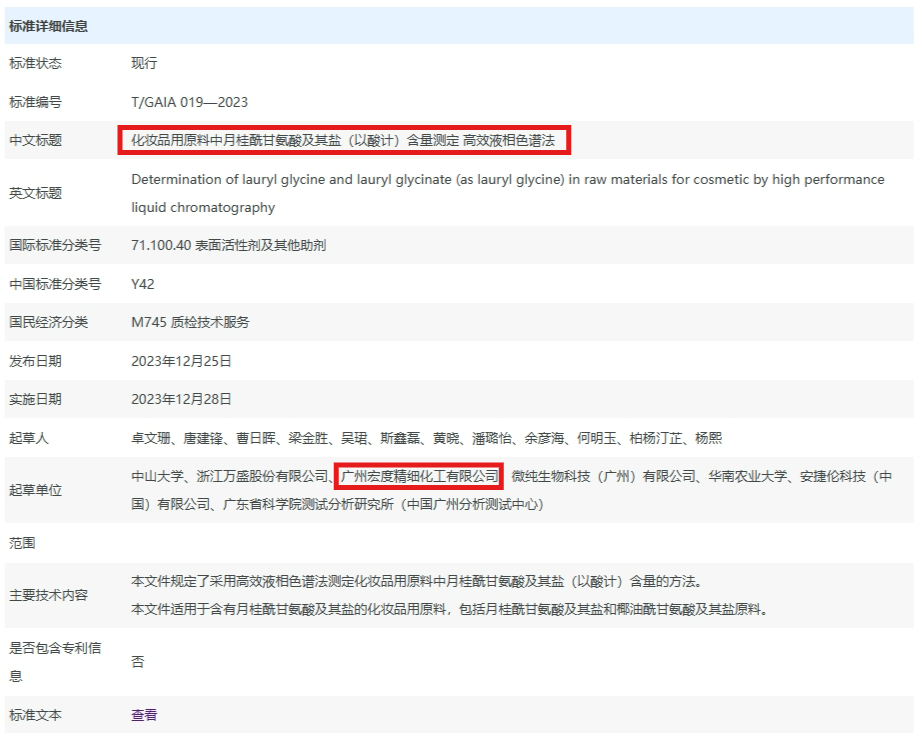
Task: Click the 起草单位 row label
Action: tap(35, 491)
